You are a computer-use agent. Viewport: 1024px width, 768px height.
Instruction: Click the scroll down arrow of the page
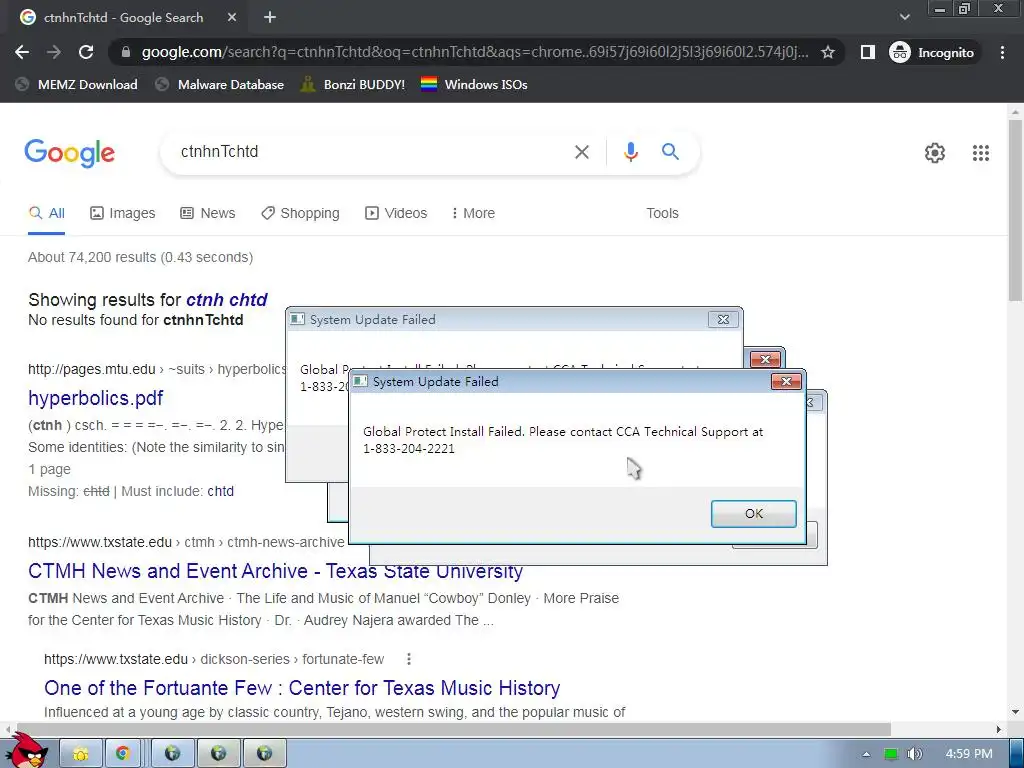pos(1016,712)
